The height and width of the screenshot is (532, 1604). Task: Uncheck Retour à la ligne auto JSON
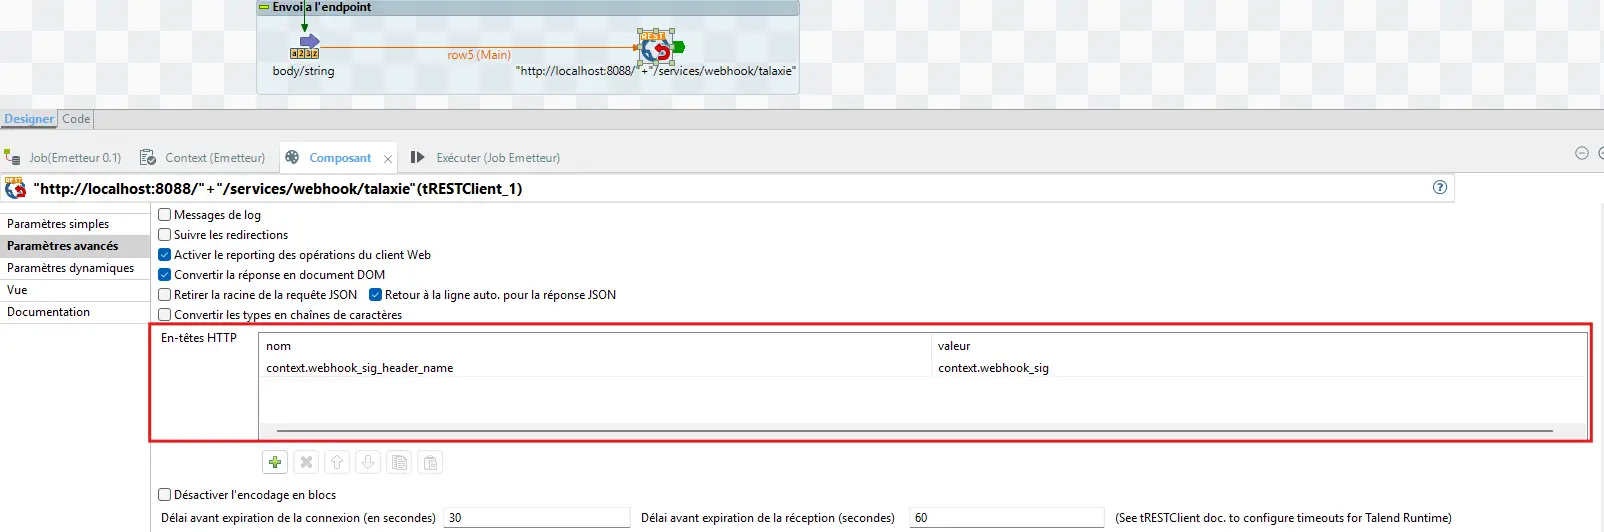pyautogui.click(x=376, y=295)
